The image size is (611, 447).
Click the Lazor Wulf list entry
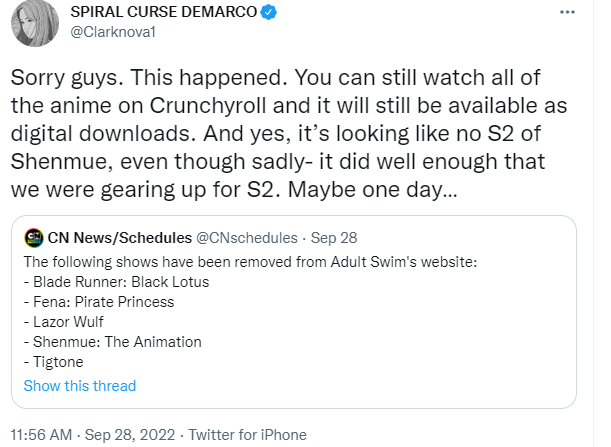coord(66,321)
